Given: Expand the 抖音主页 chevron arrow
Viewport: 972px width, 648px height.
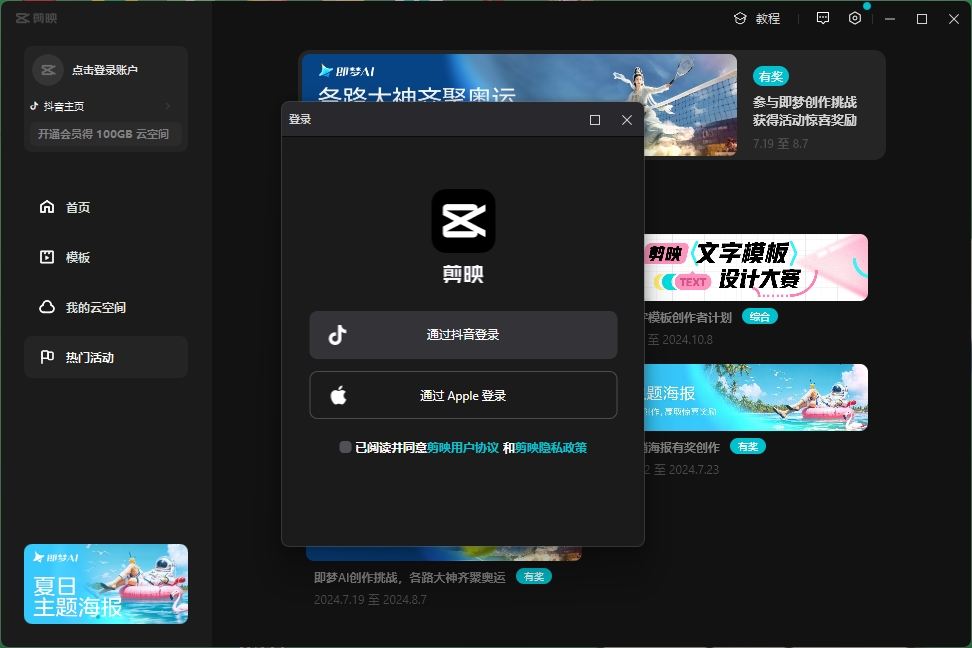Looking at the screenshot, I should click(x=168, y=106).
